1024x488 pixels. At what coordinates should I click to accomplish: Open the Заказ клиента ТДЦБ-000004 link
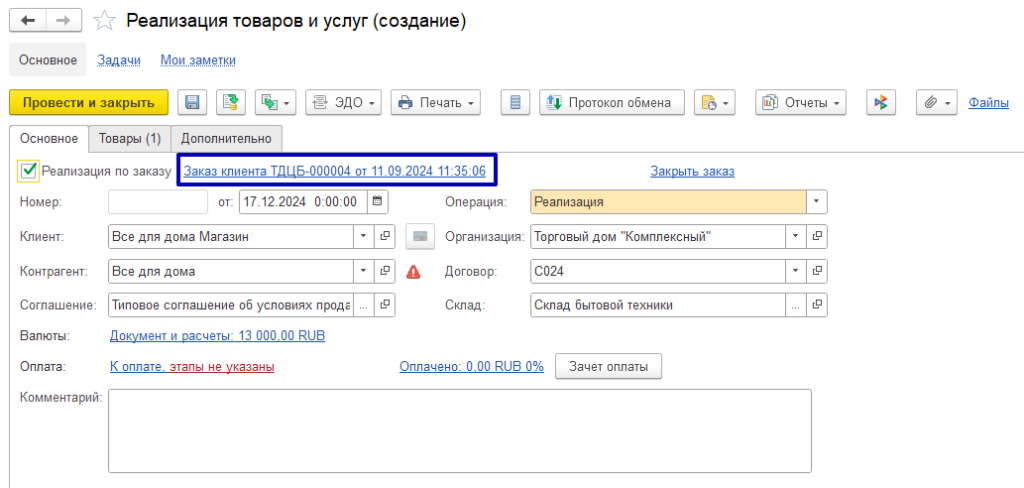[x=335, y=171]
